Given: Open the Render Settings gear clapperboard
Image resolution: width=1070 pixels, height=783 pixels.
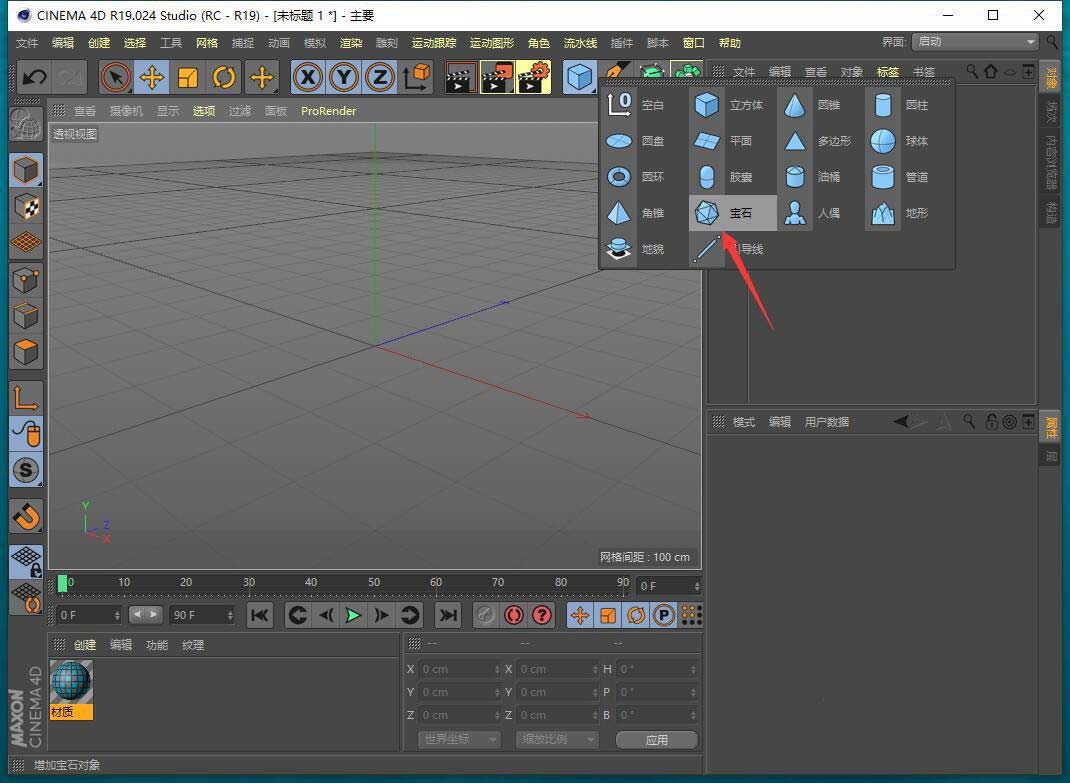Looking at the screenshot, I should point(534,77).
